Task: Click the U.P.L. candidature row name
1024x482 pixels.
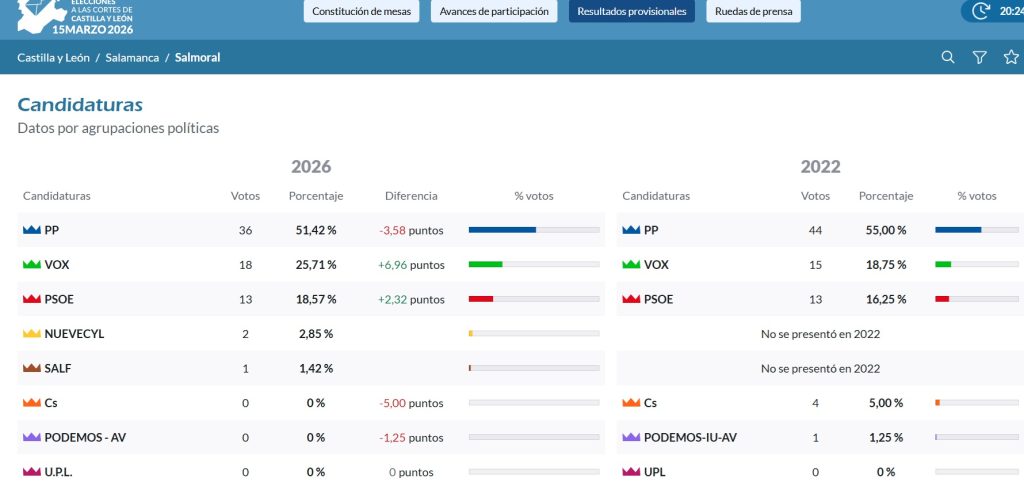Action: tap(58, 472)
